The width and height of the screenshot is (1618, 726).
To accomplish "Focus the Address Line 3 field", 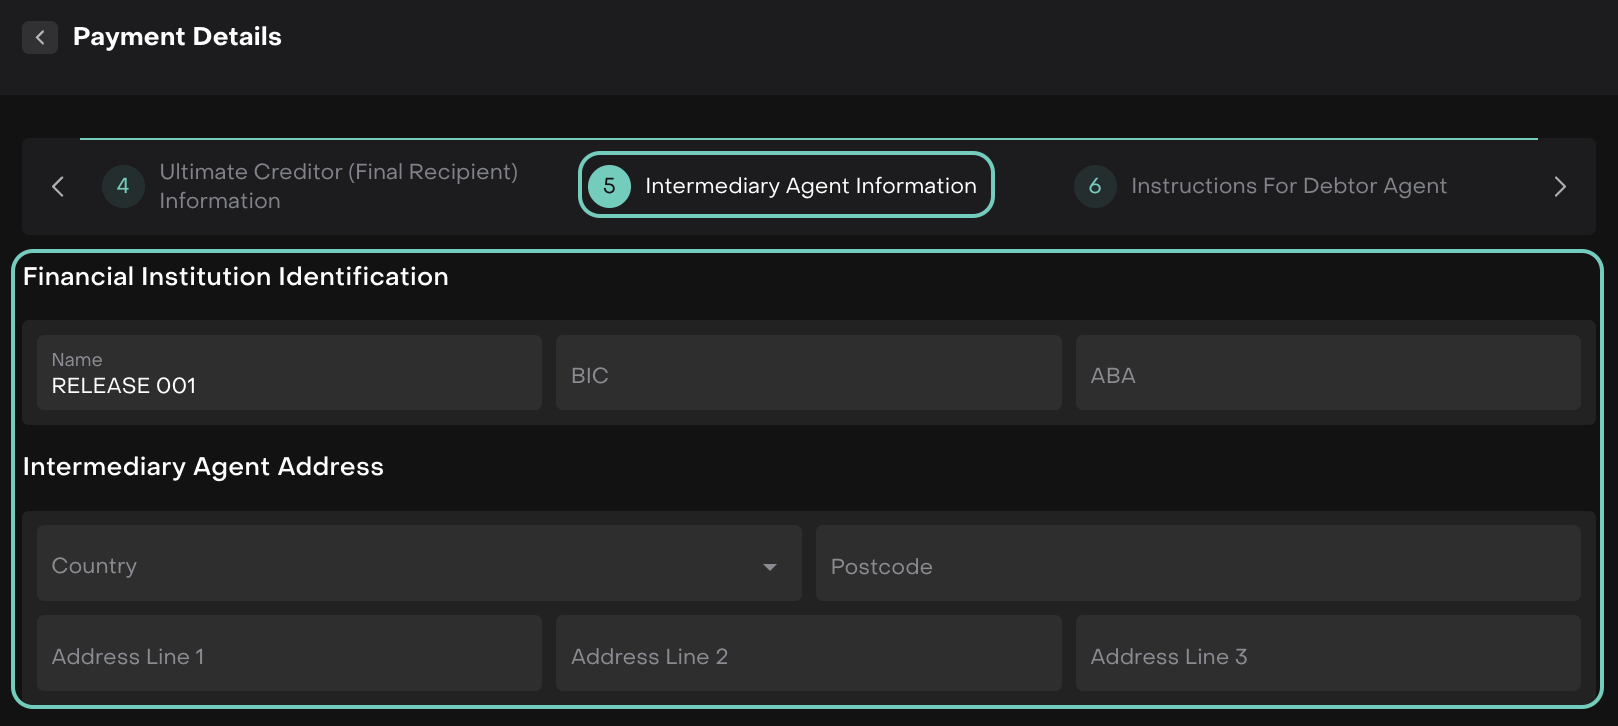I will coord(1327,654).
